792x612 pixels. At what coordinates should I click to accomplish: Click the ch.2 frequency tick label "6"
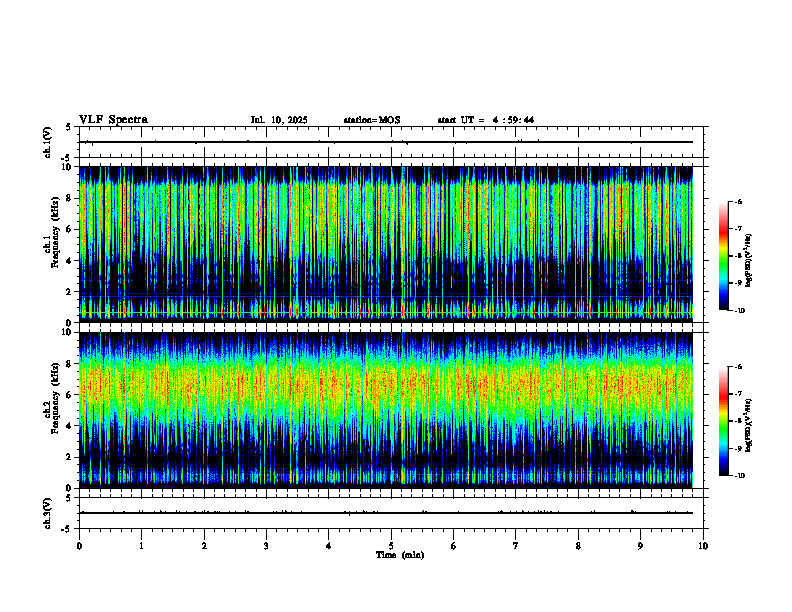pos(70,395)
